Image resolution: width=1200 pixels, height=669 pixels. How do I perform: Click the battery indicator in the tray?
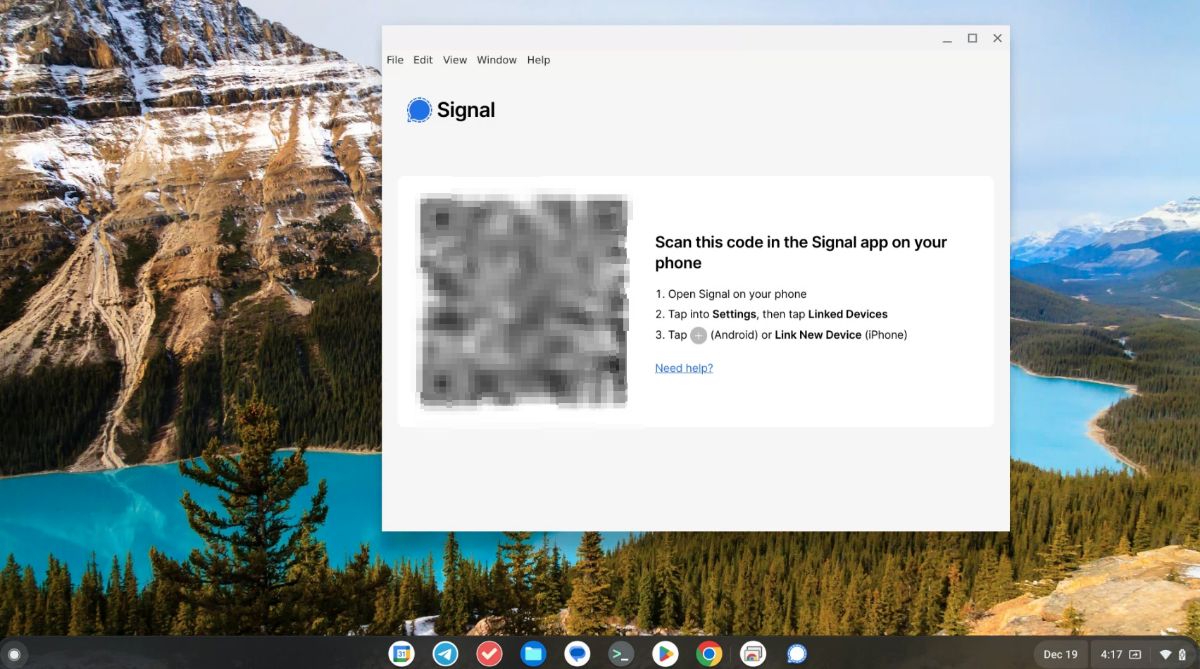pos(1184,654)
